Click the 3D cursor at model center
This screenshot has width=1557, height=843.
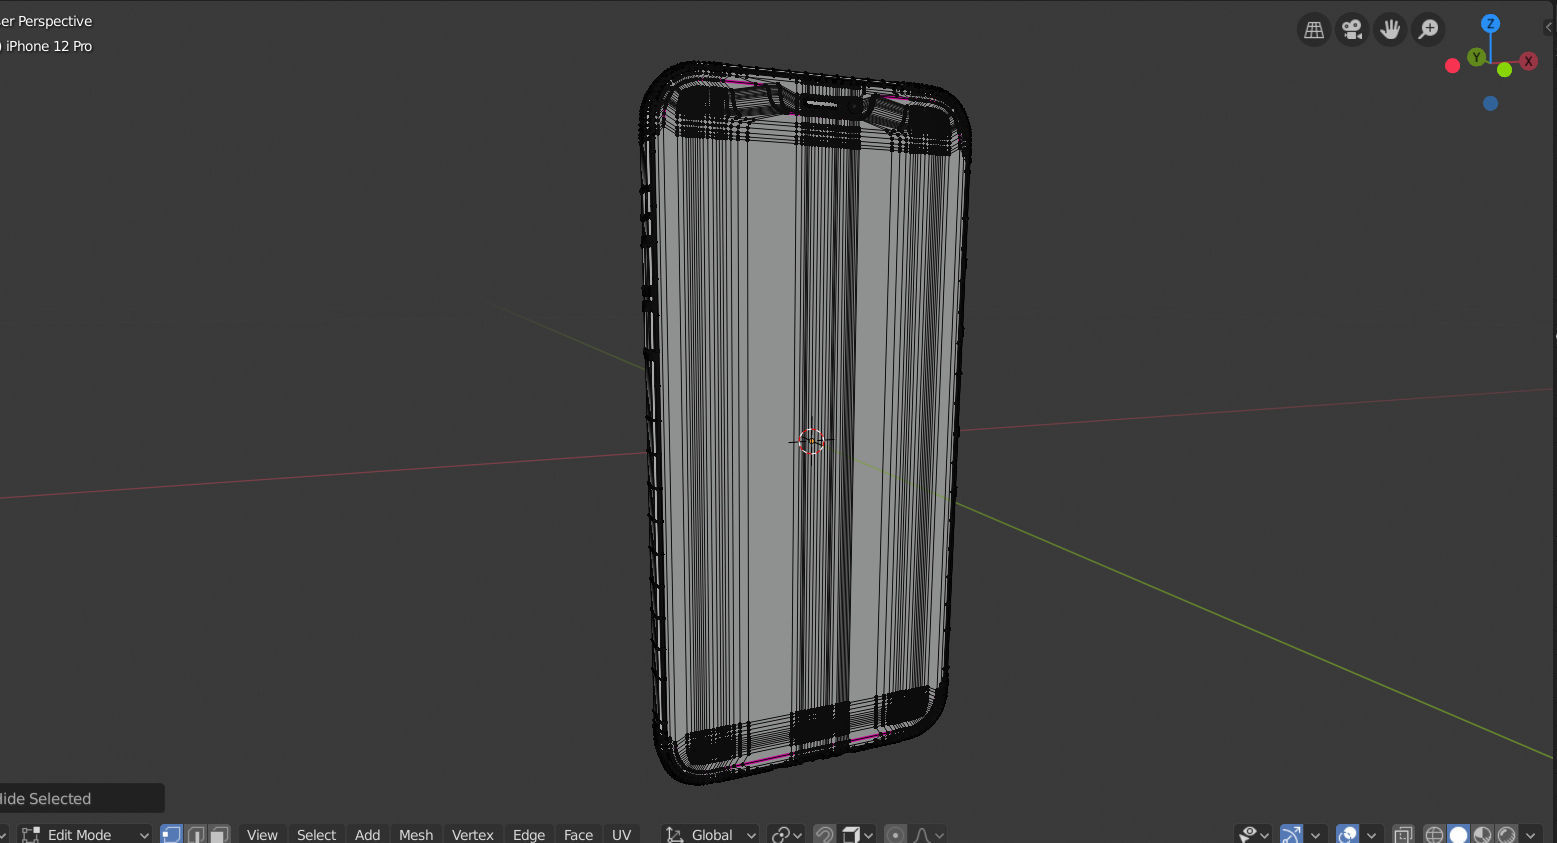tap(811, 441)
